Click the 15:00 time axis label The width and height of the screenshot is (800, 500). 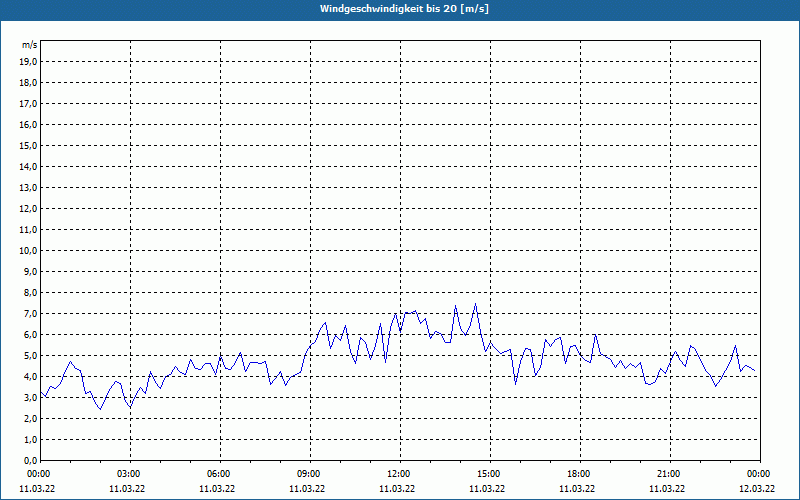tap(490, 474)
